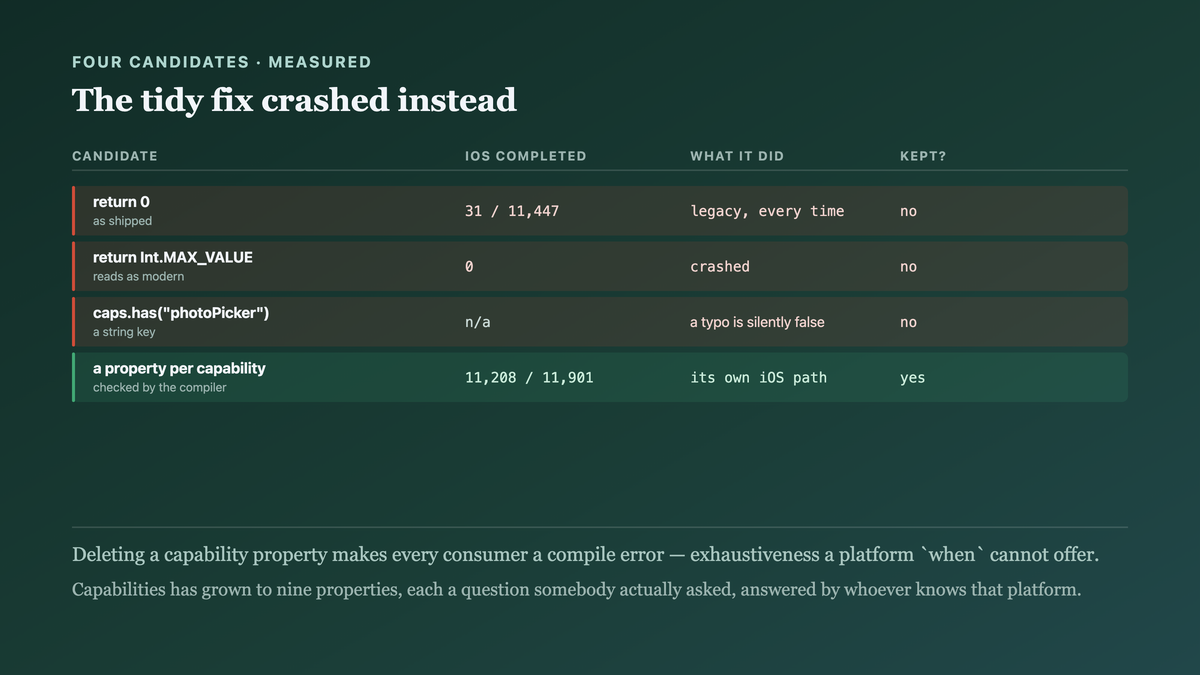Click the value '31 / 11,447'

[x=512, y=211]
